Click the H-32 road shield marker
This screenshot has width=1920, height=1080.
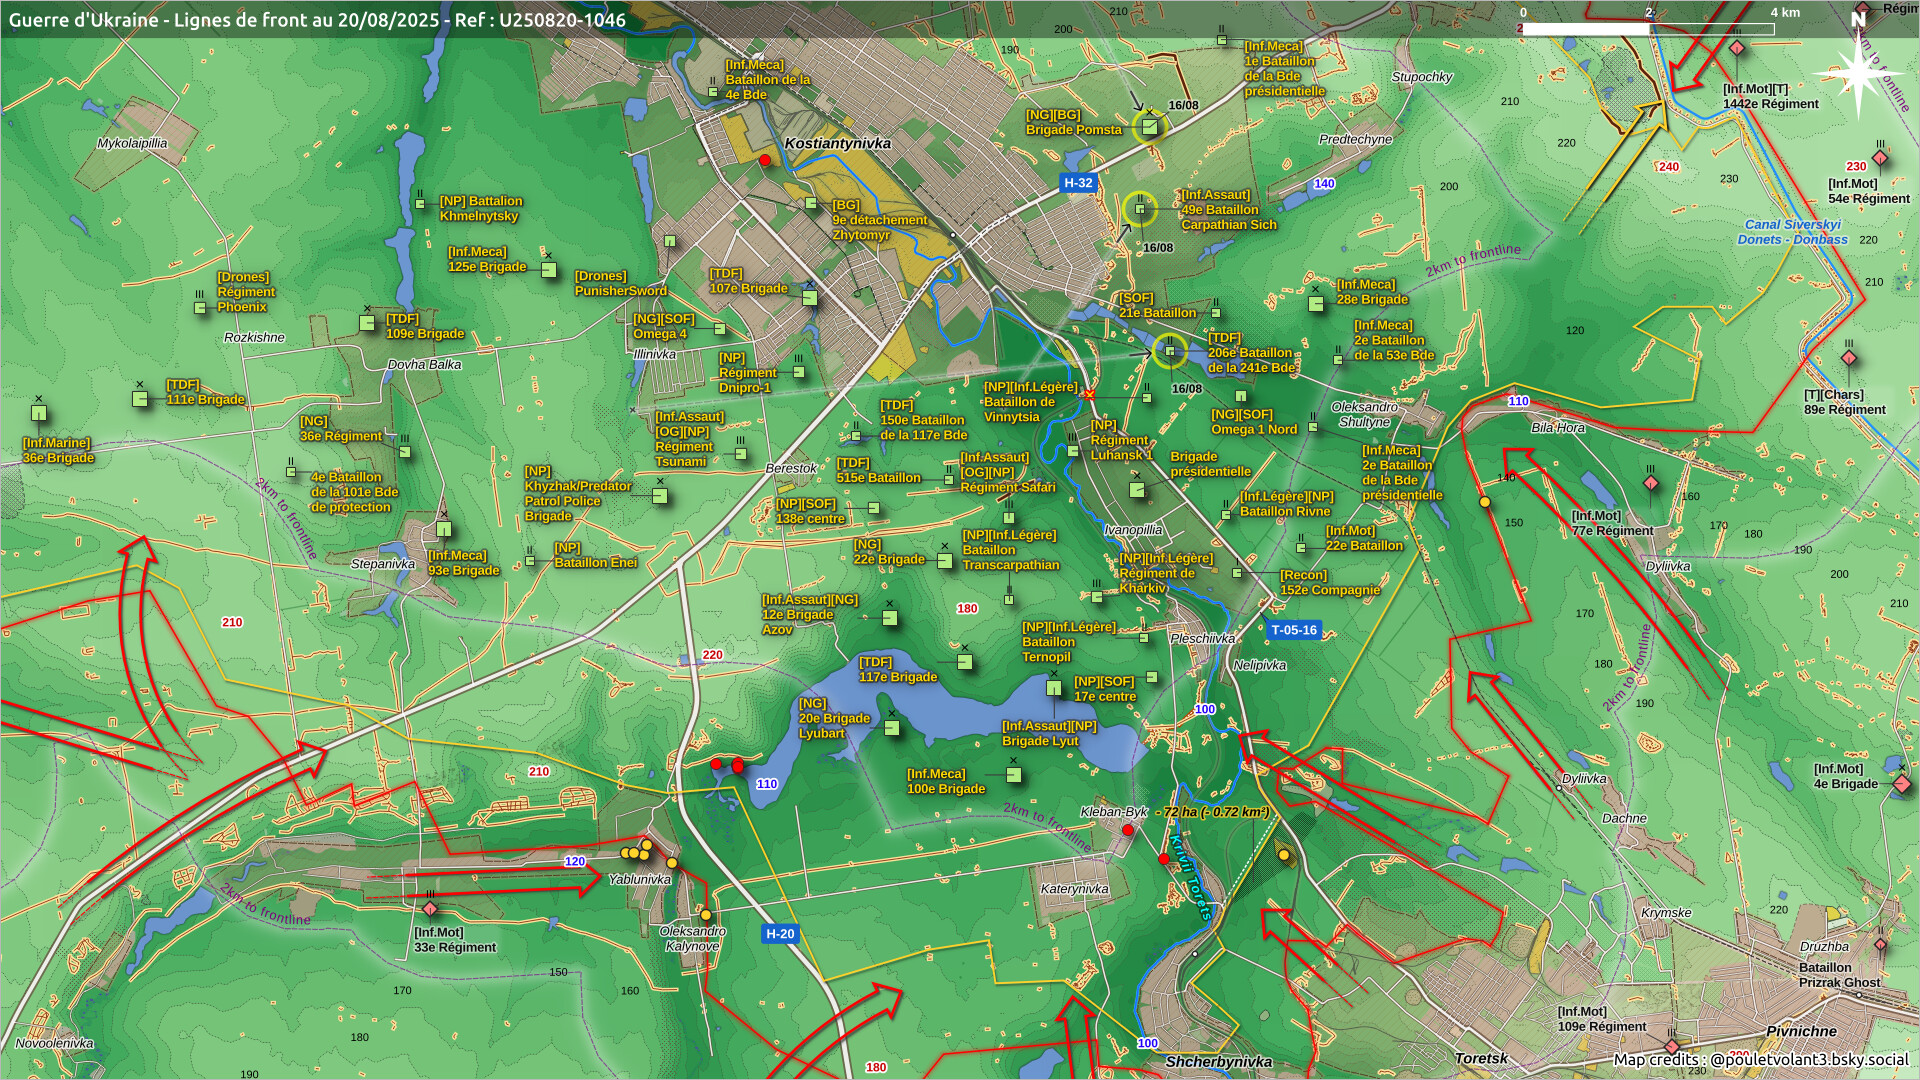point(1078,183)
